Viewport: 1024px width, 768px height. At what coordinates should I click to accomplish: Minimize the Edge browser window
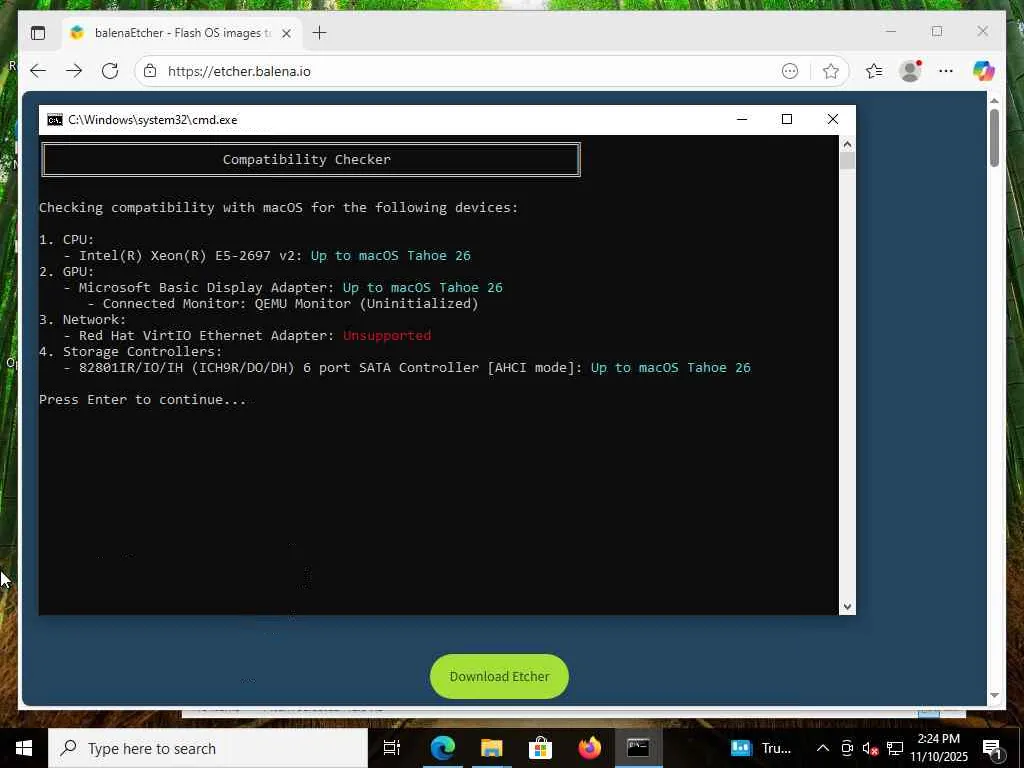891,31
